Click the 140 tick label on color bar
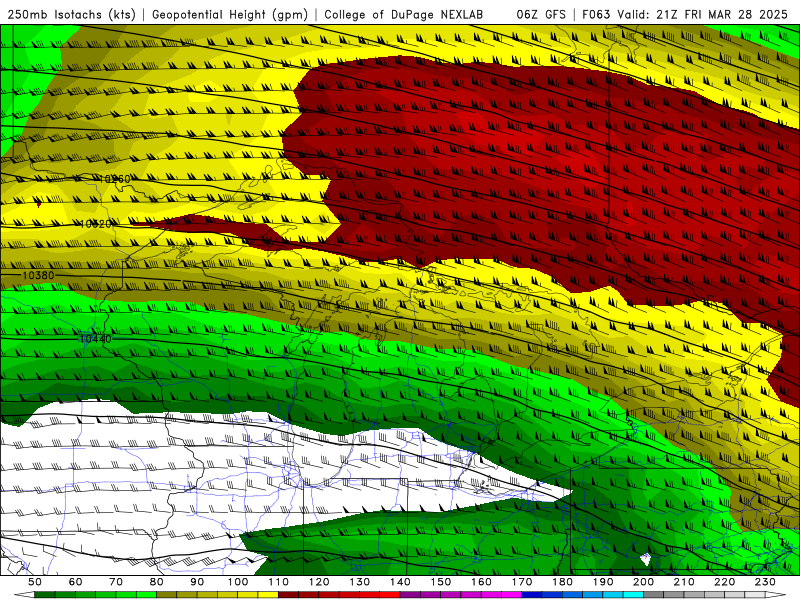This screenshot has height=600, width=800. (x=401, y=582)
